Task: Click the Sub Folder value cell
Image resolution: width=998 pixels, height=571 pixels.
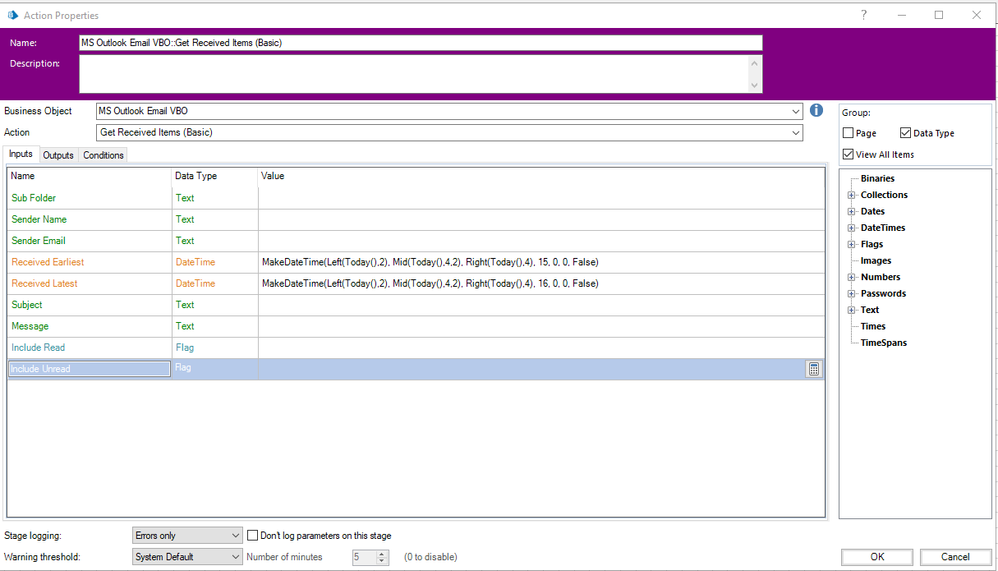Action: [x=541, y=198]
